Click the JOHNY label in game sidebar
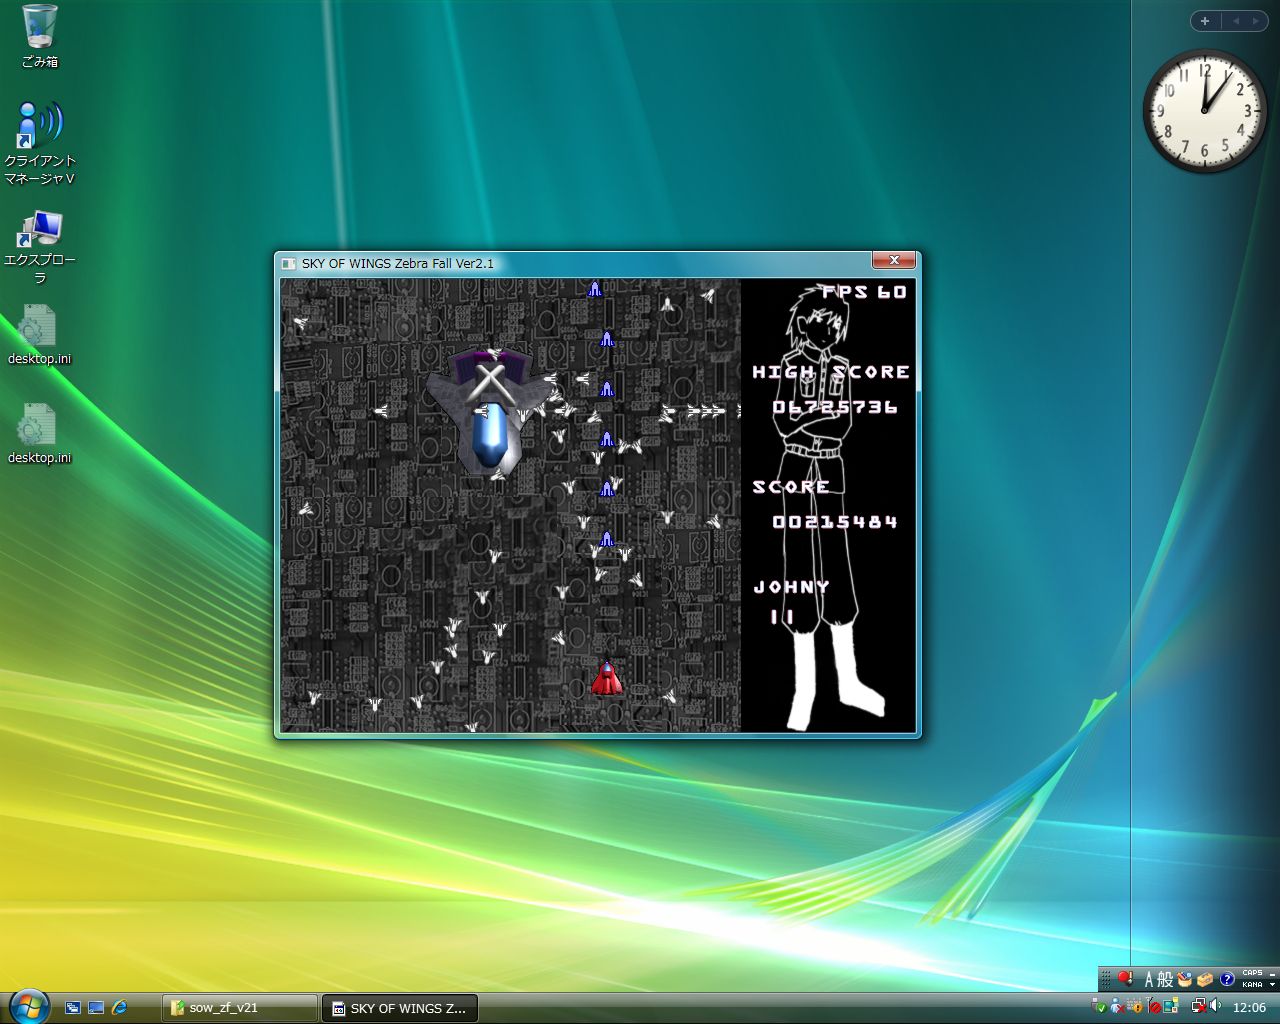This screenshot has width=1280, height=1024. (x=791, y=587)
